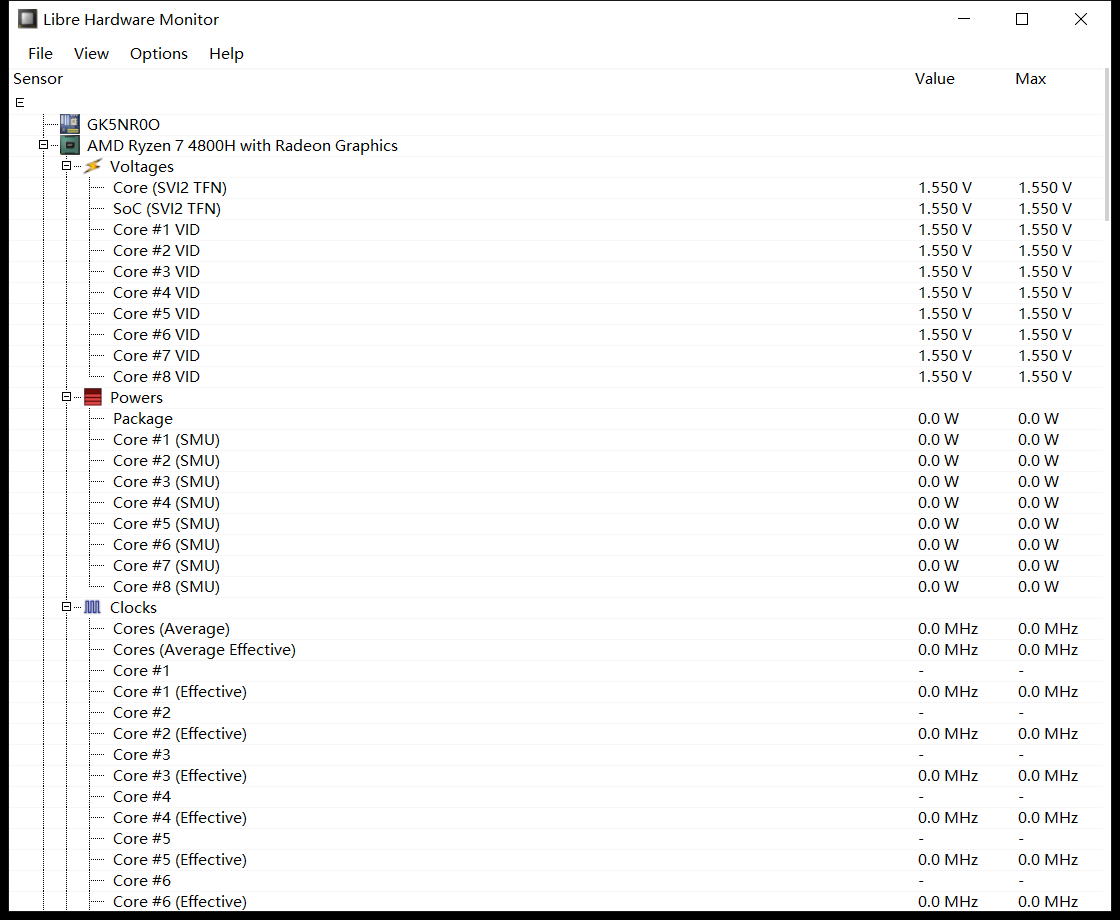The image size is (1120, 920).
Task: Click the vertical scrollbar thumb
Action: (1108, 146)
